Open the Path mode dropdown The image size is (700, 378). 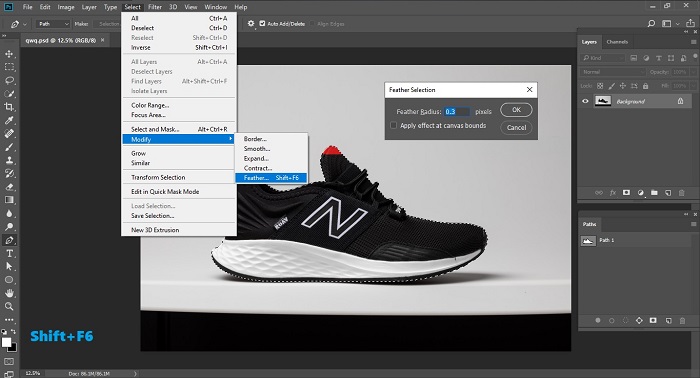click(53, 24)
